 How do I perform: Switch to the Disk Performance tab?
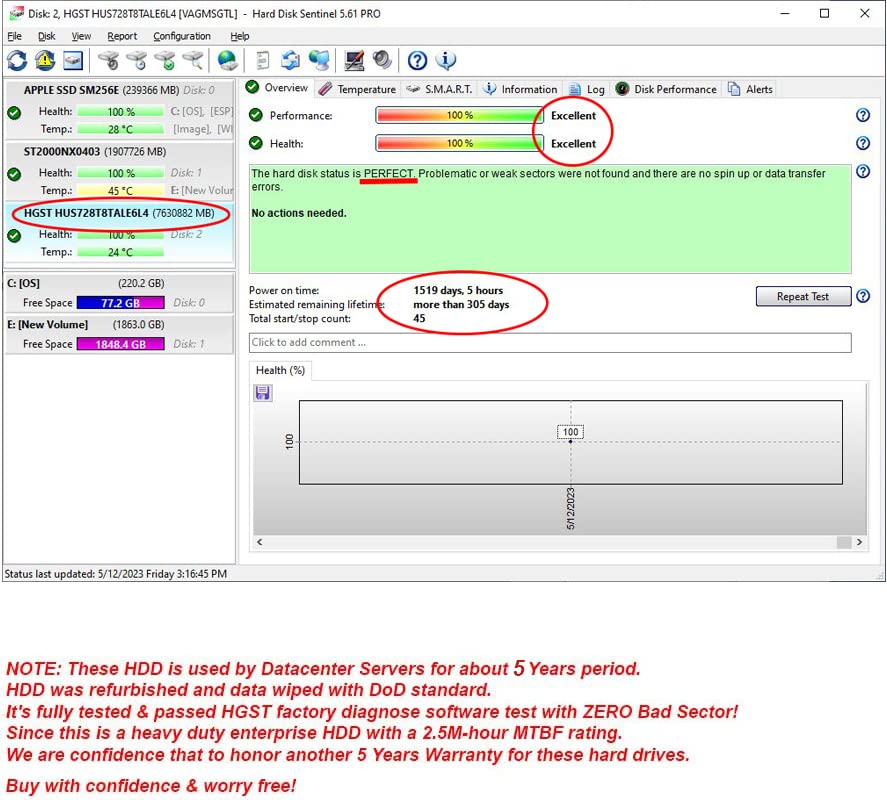[x=666, y=89]
